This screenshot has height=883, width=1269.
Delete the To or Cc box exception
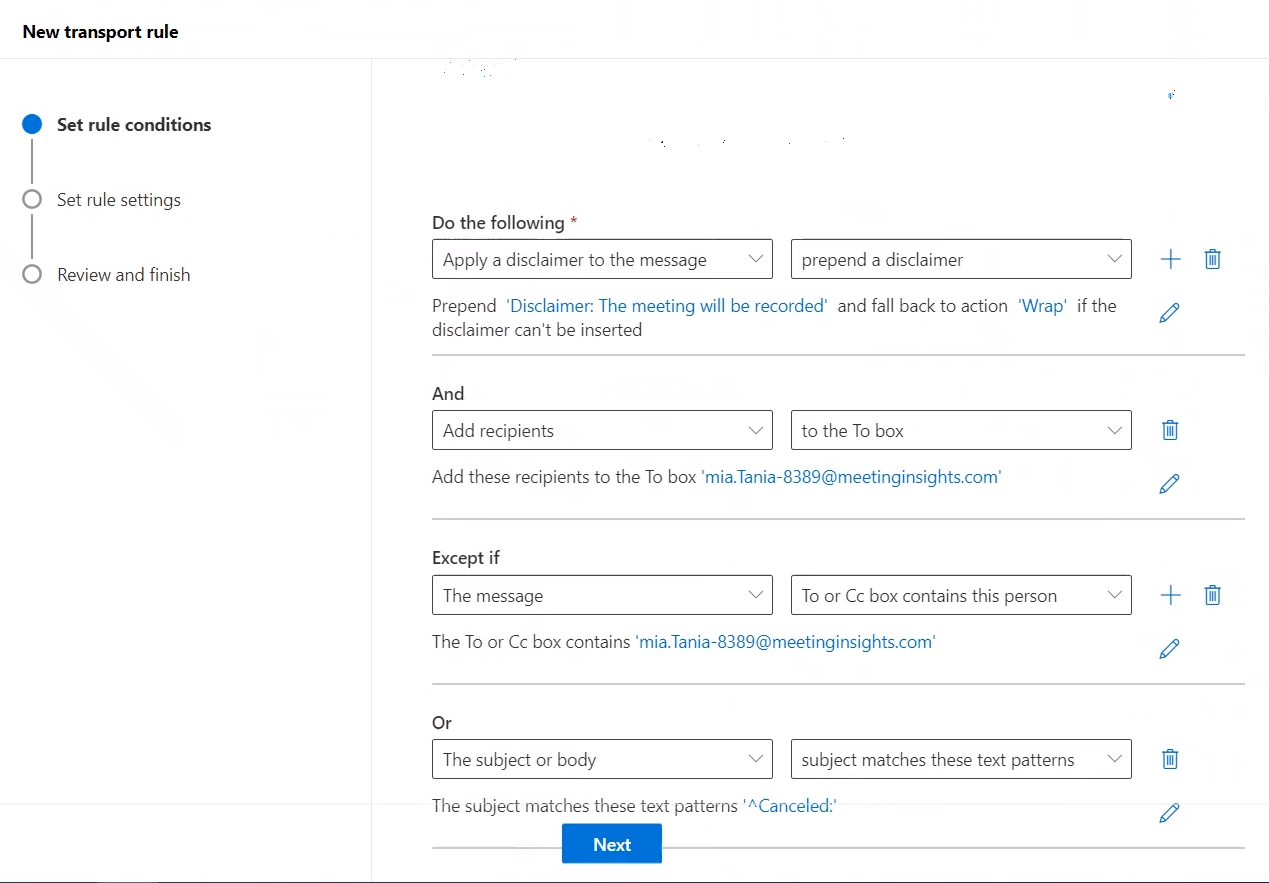[x=1212, y=595]
